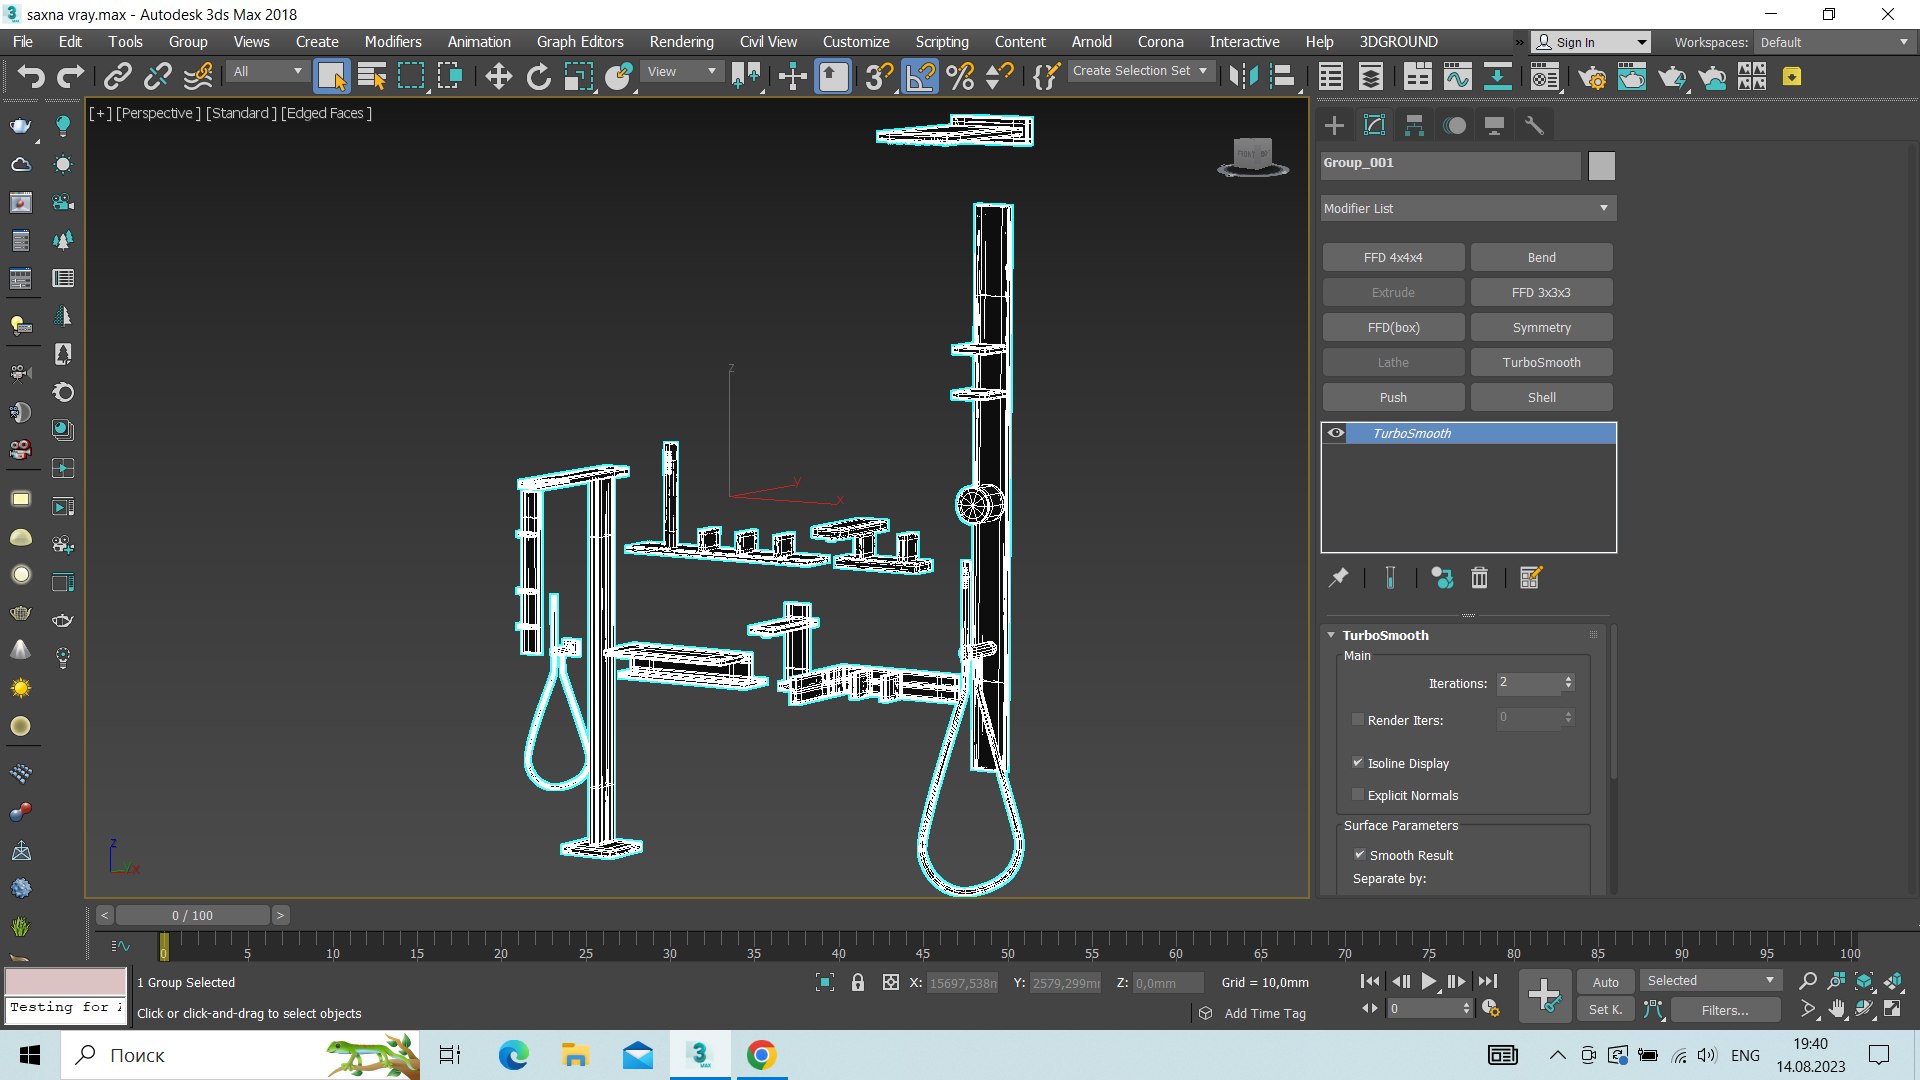Open reference coordinate View dropdown
1920x1080 pixels.
tap(682, 71)
